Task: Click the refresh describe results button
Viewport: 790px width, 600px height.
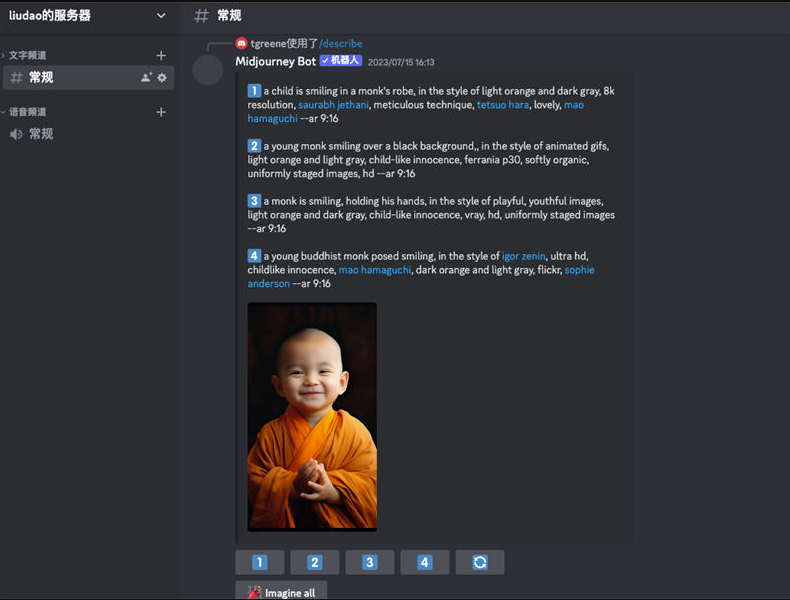Action: (x=479, y=562)
